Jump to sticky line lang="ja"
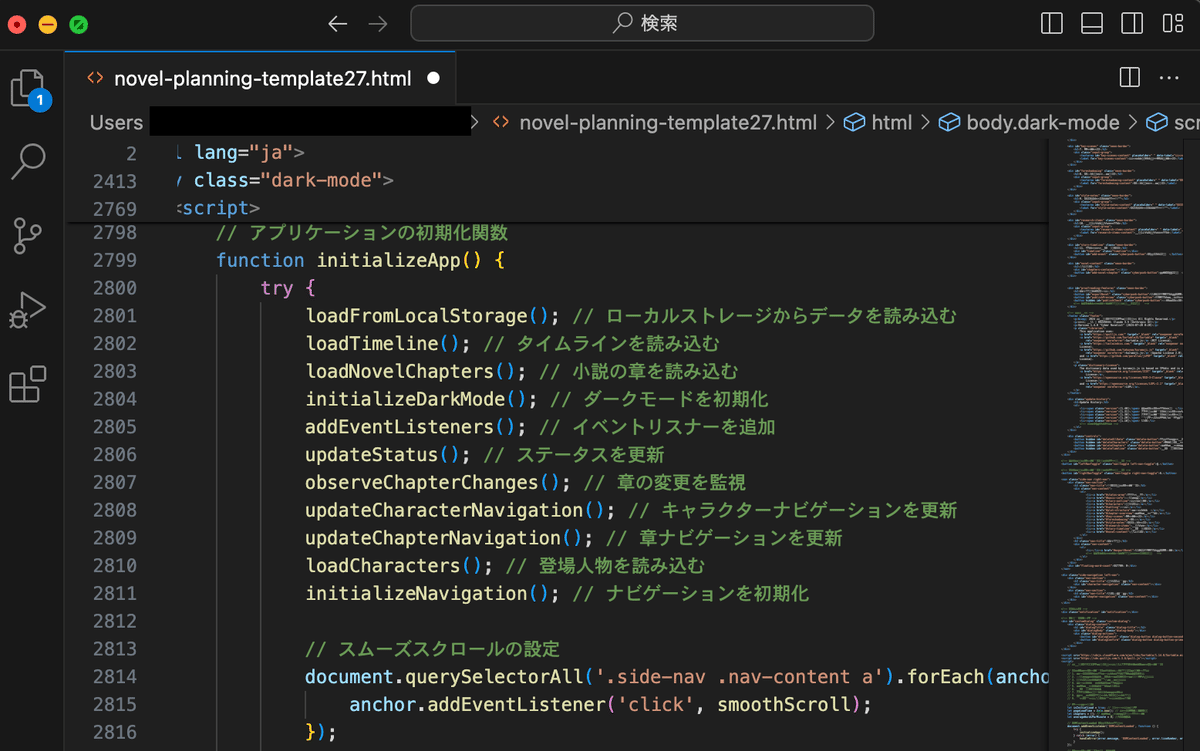The height and width of the screenshot is (751, 1200). click(x=248, y=153)
